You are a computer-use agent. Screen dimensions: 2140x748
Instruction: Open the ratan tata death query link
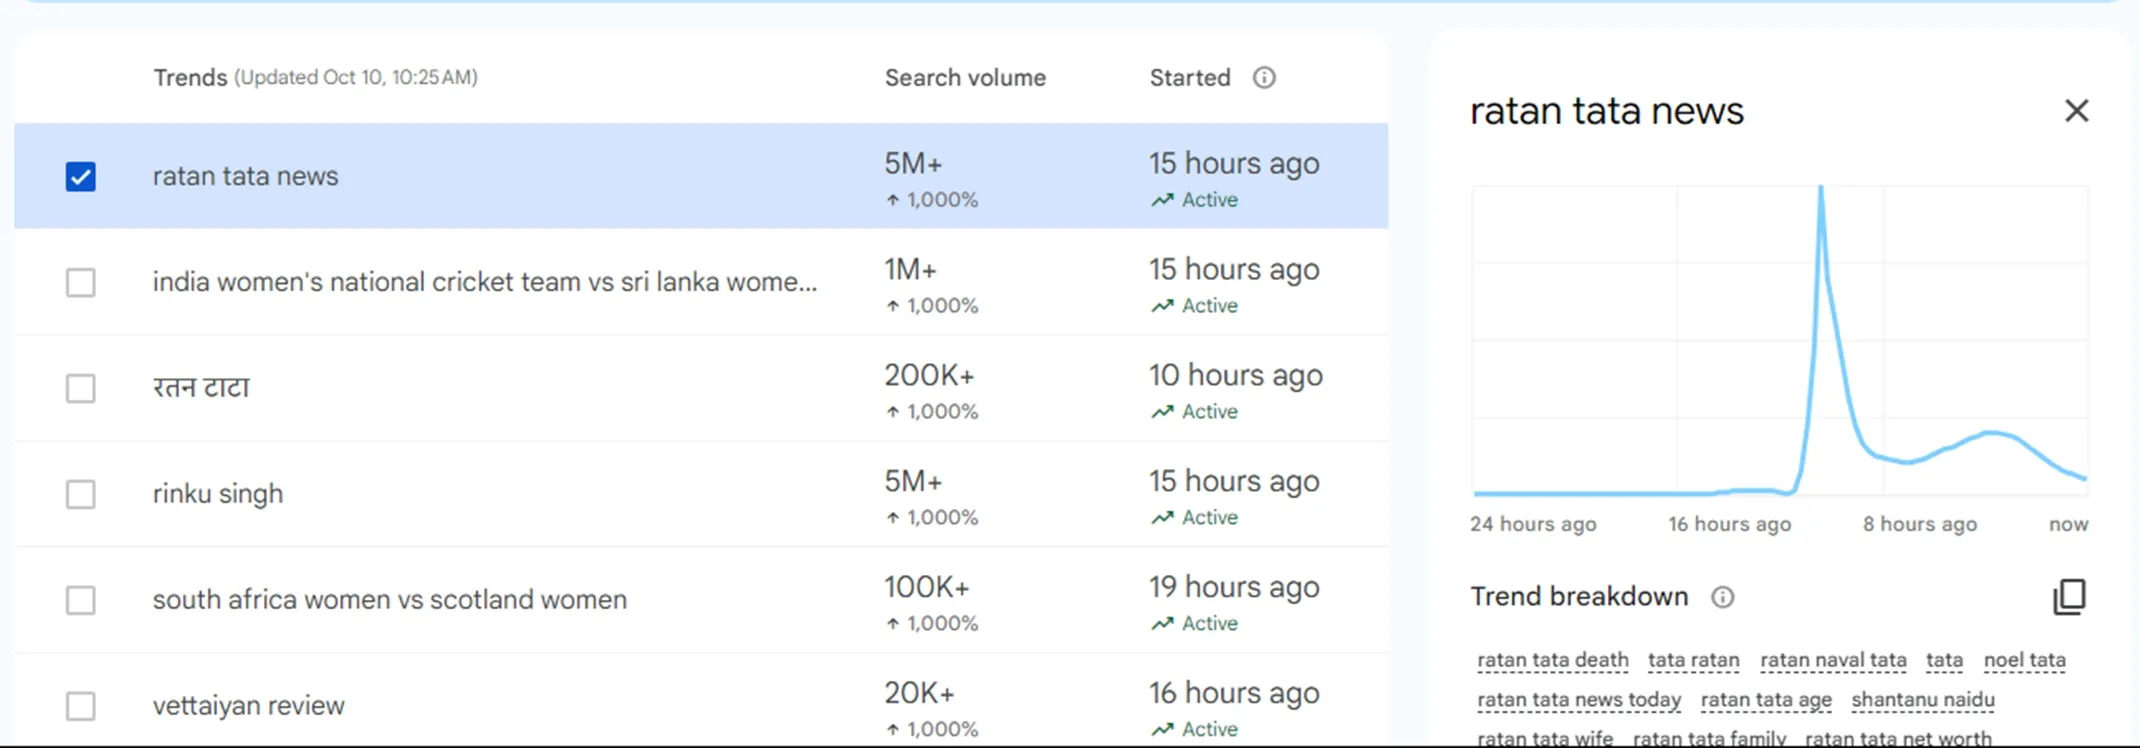1552,660
